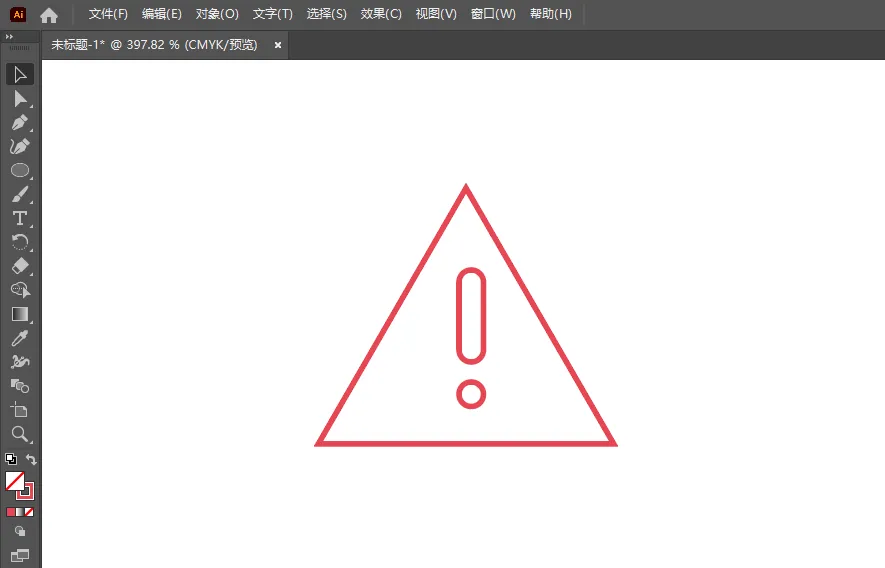Select the Artboard tool
This screenshot has height=568, width=885.
(20, 410)
